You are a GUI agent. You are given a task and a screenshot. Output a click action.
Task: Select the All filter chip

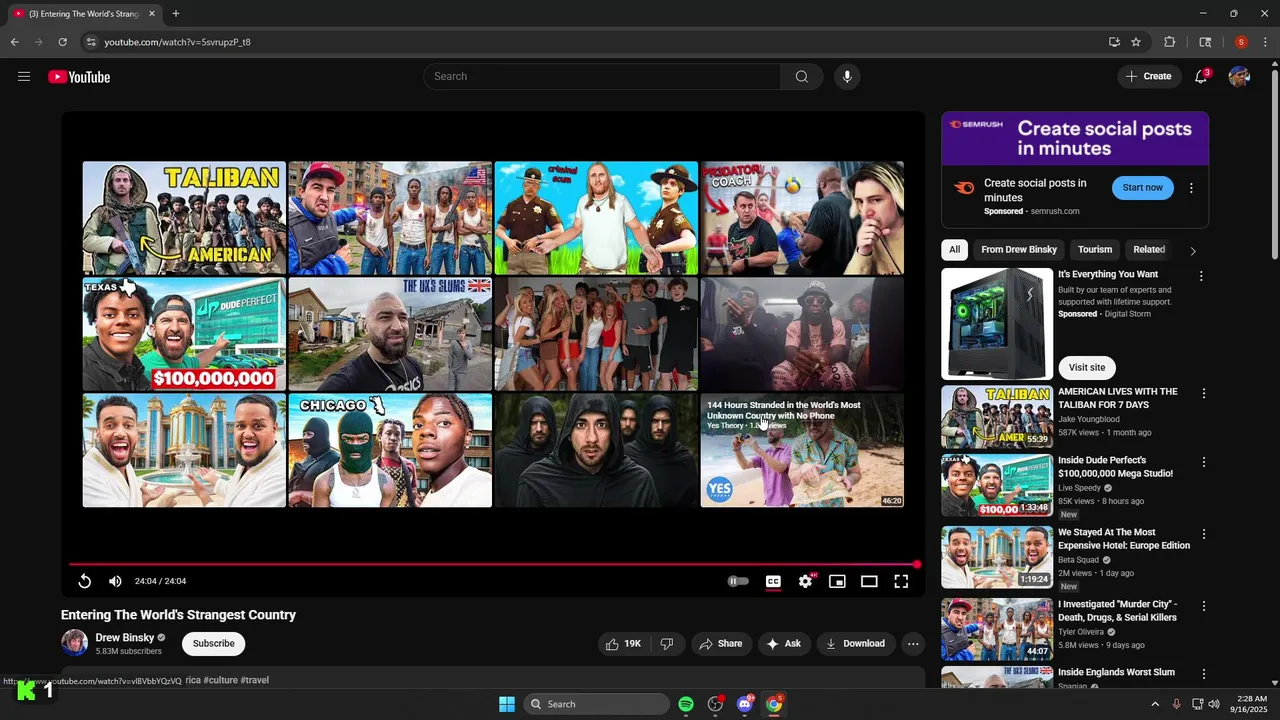click(x=954, y=250)
